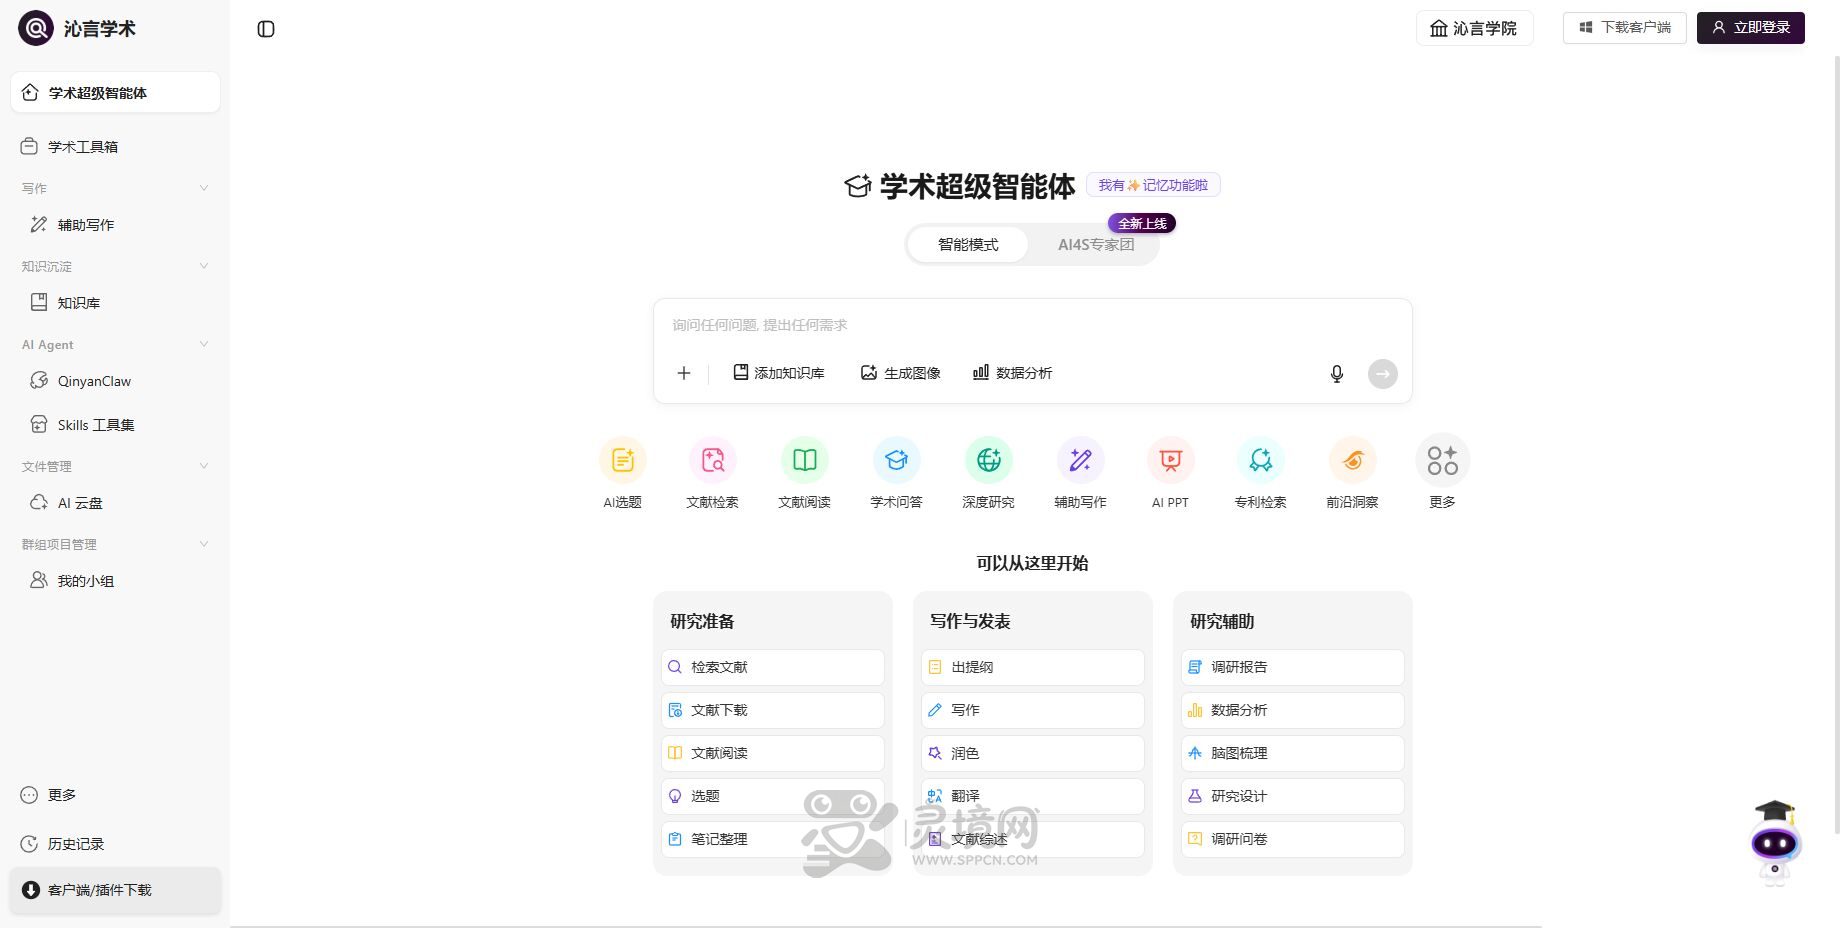The image size is (1840, 928).
Task: Click 生成图像 in the input toolbar
Action: pyautogui.click(x=900, y=373)
